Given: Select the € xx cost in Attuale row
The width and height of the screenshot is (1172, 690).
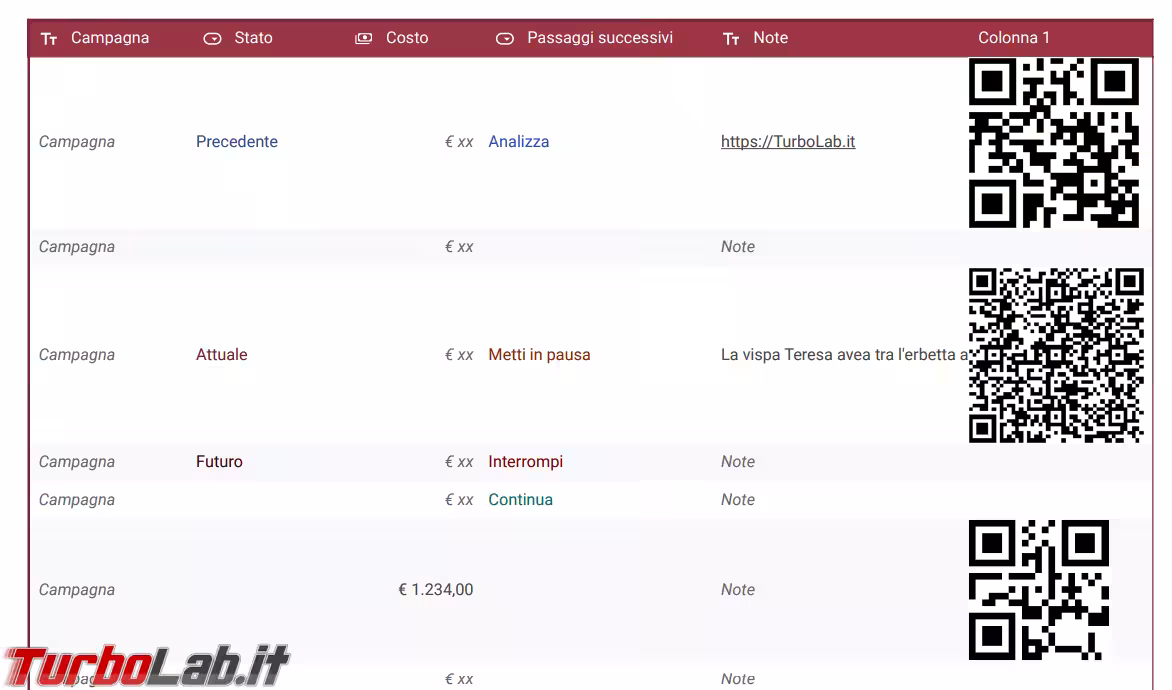Looking at the screenshot, I should [459, 355].
